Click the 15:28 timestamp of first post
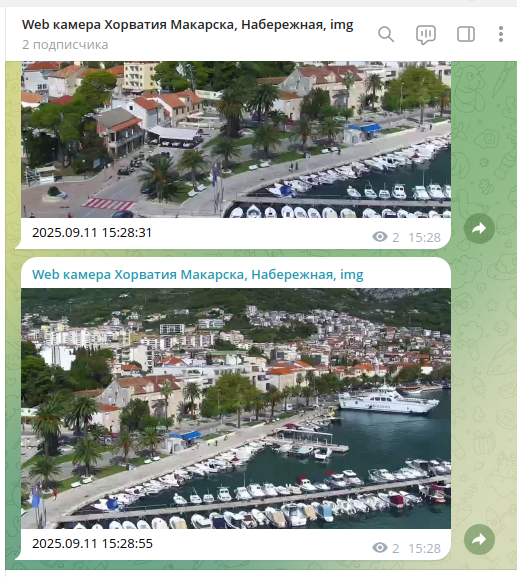The image size is (517, 577). [425, 238]
